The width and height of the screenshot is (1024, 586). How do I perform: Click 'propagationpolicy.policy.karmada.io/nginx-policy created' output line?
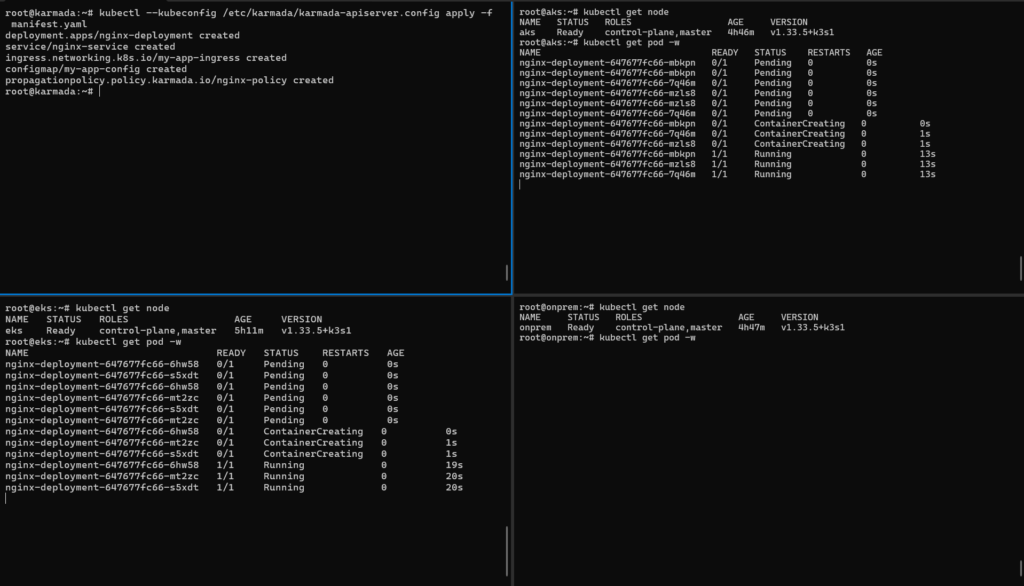[169, 80]
